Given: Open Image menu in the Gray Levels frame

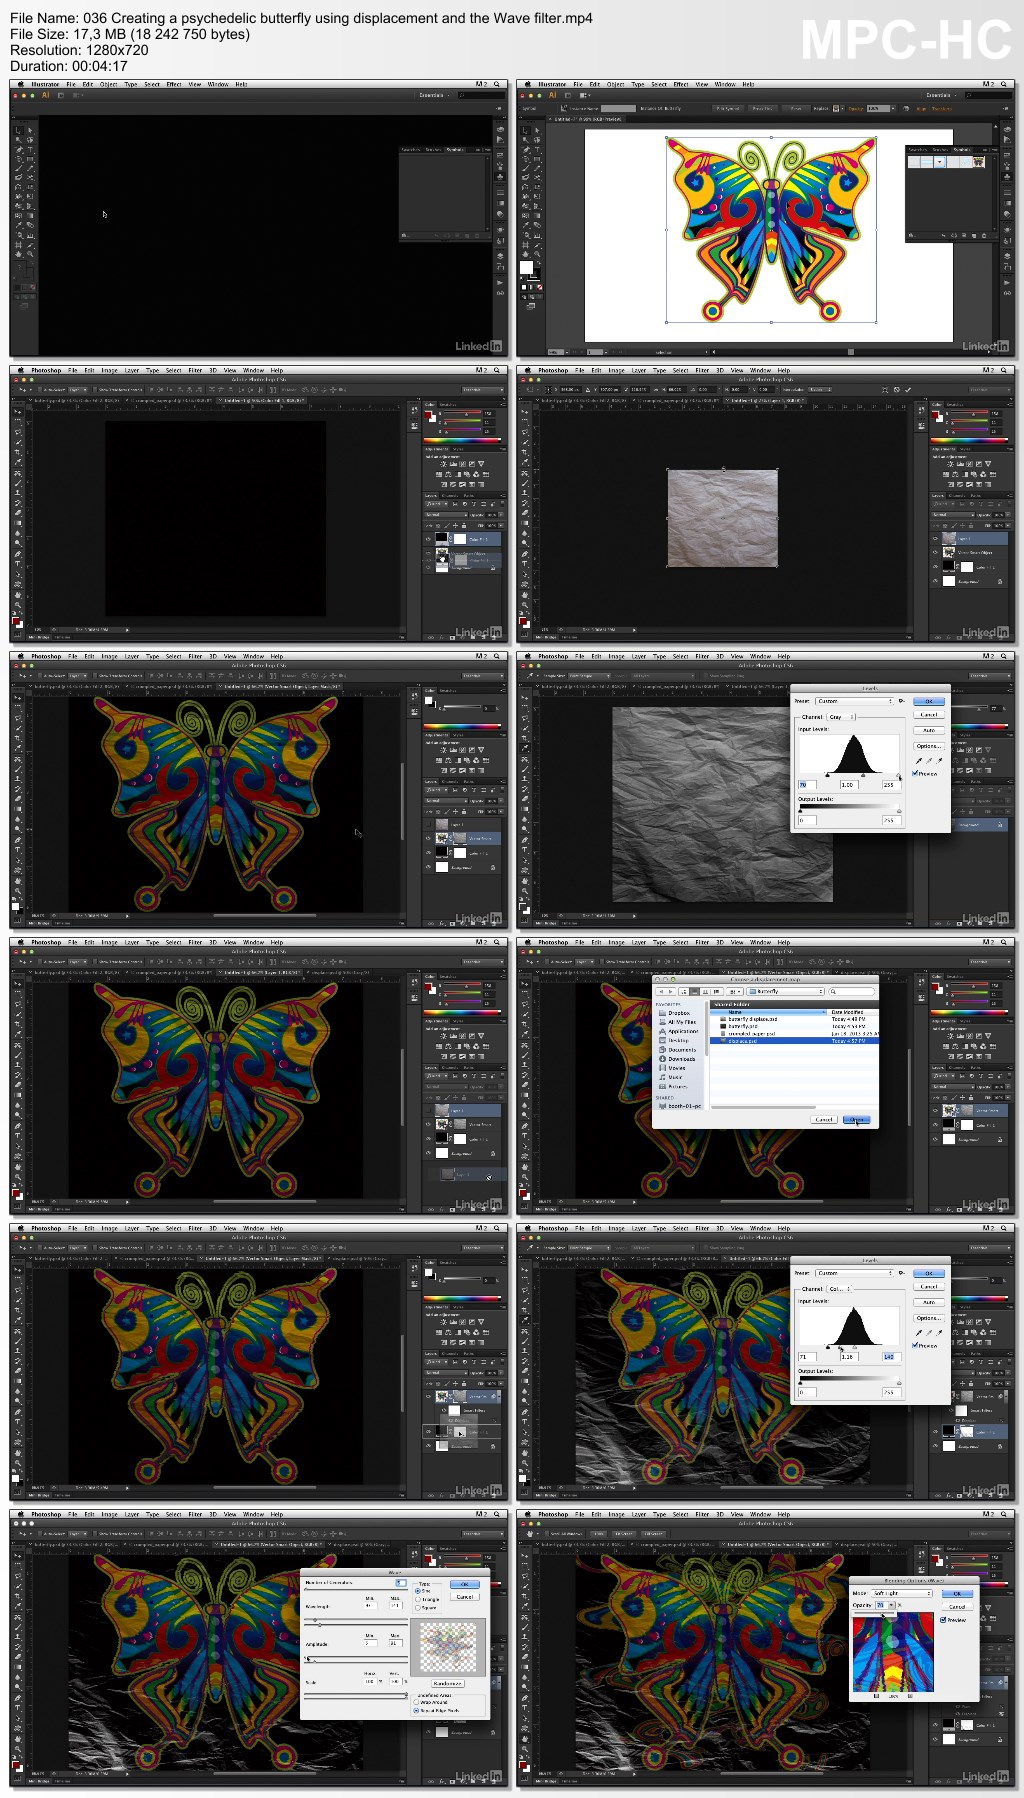Looking at the screenshot, I should [616, 656].
